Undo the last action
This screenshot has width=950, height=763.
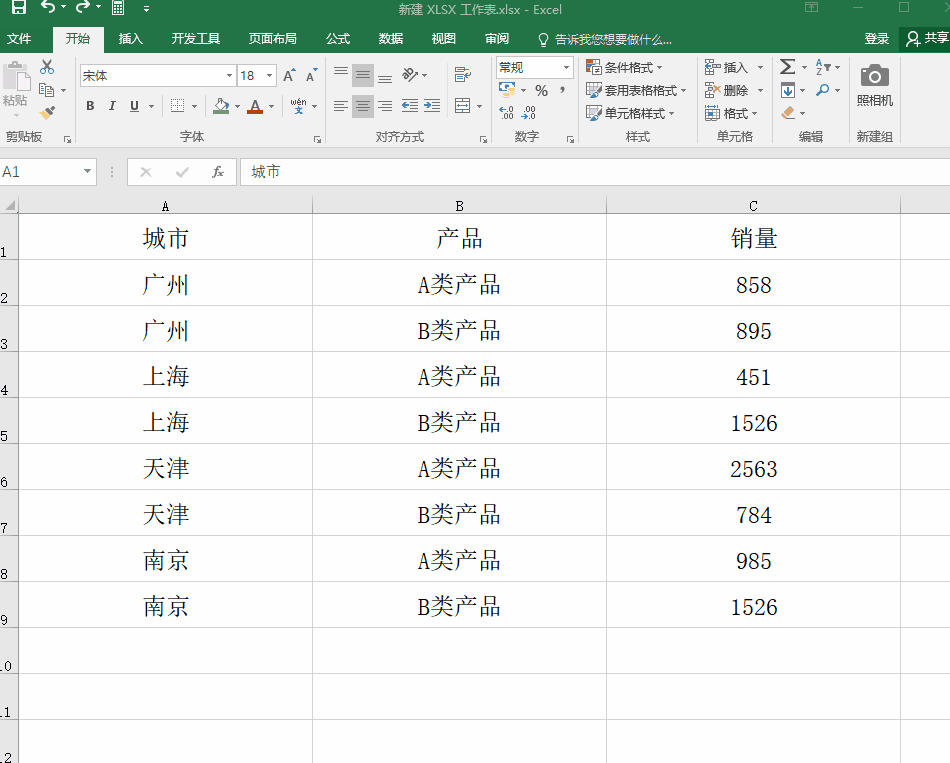pyautogui.click(x=48, y=7)
